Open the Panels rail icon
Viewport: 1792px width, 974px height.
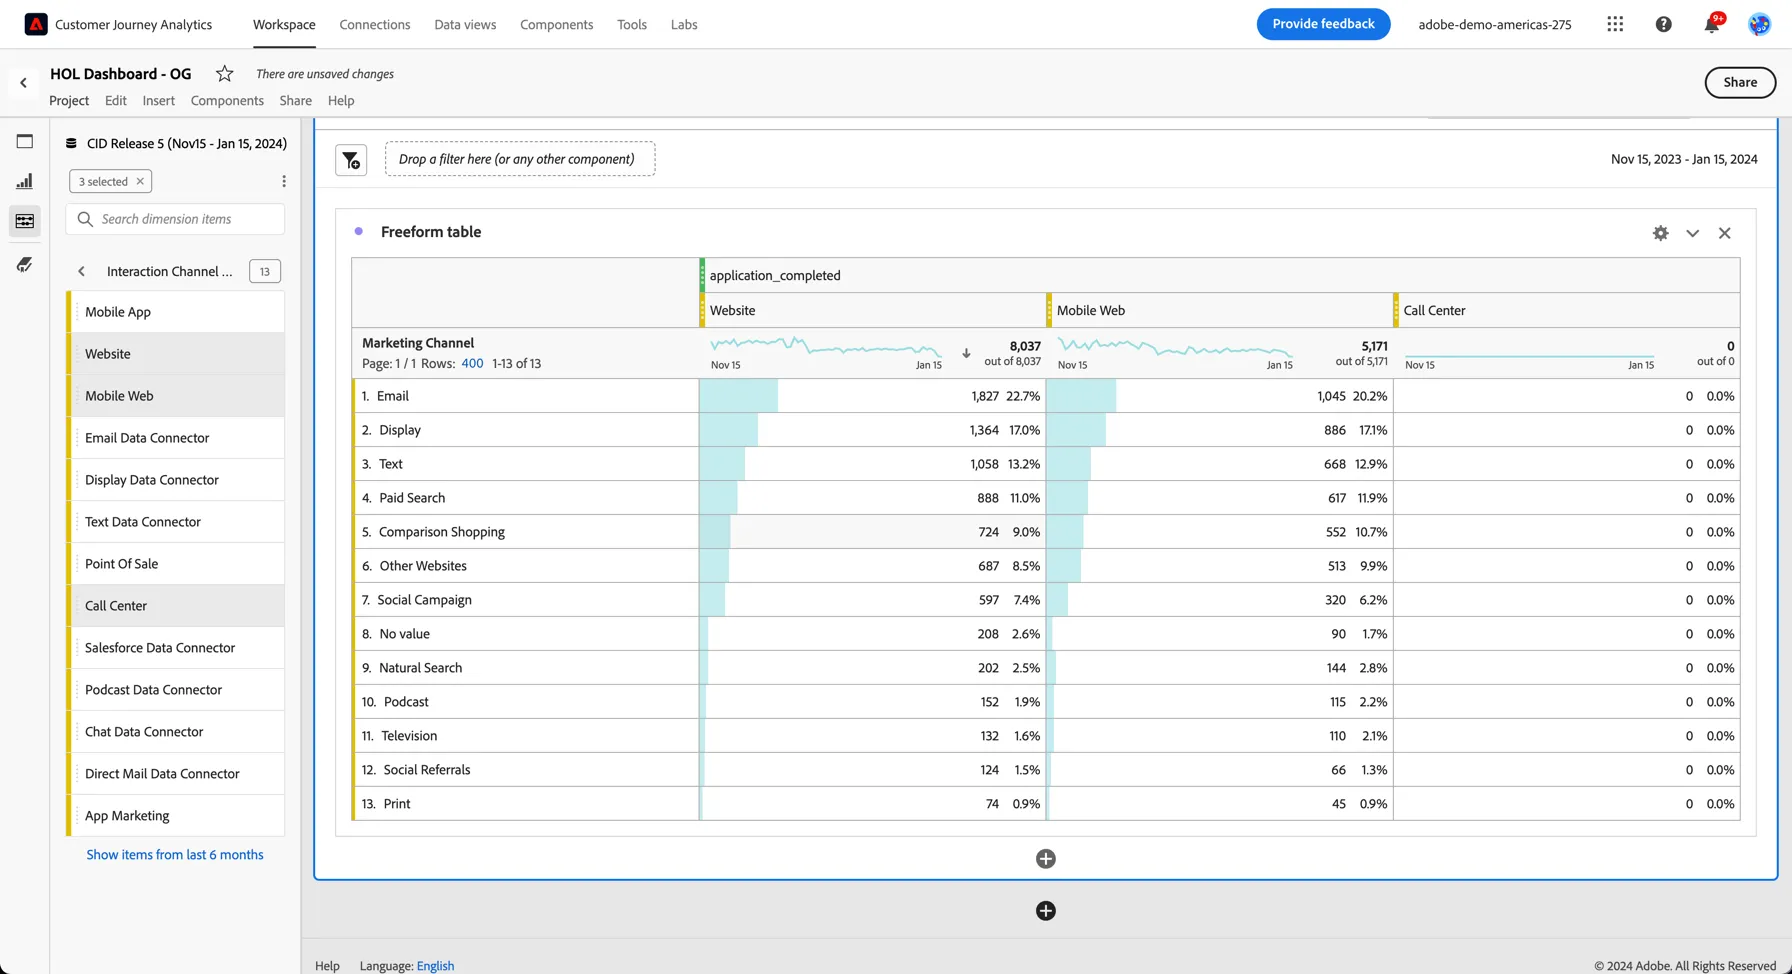pos(25,141)
